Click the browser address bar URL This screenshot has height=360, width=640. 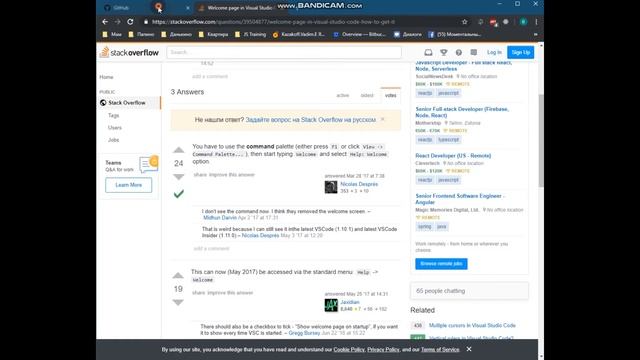[x=273, y=22]
